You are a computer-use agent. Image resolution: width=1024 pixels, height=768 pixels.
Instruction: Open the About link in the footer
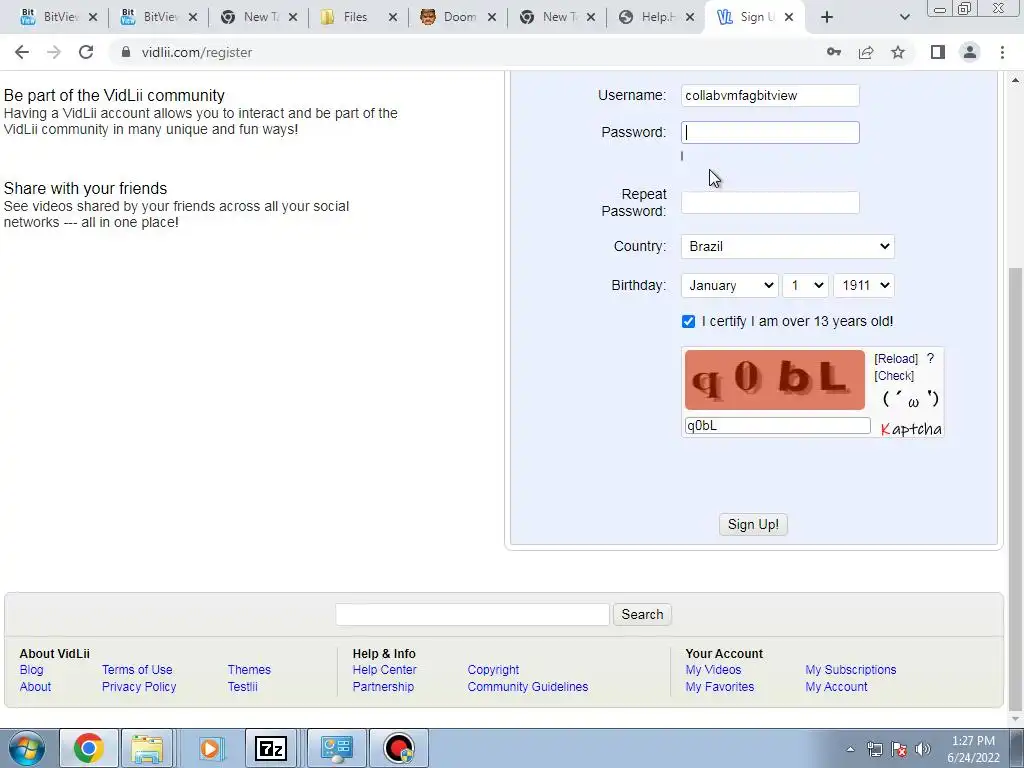(35, 686)
